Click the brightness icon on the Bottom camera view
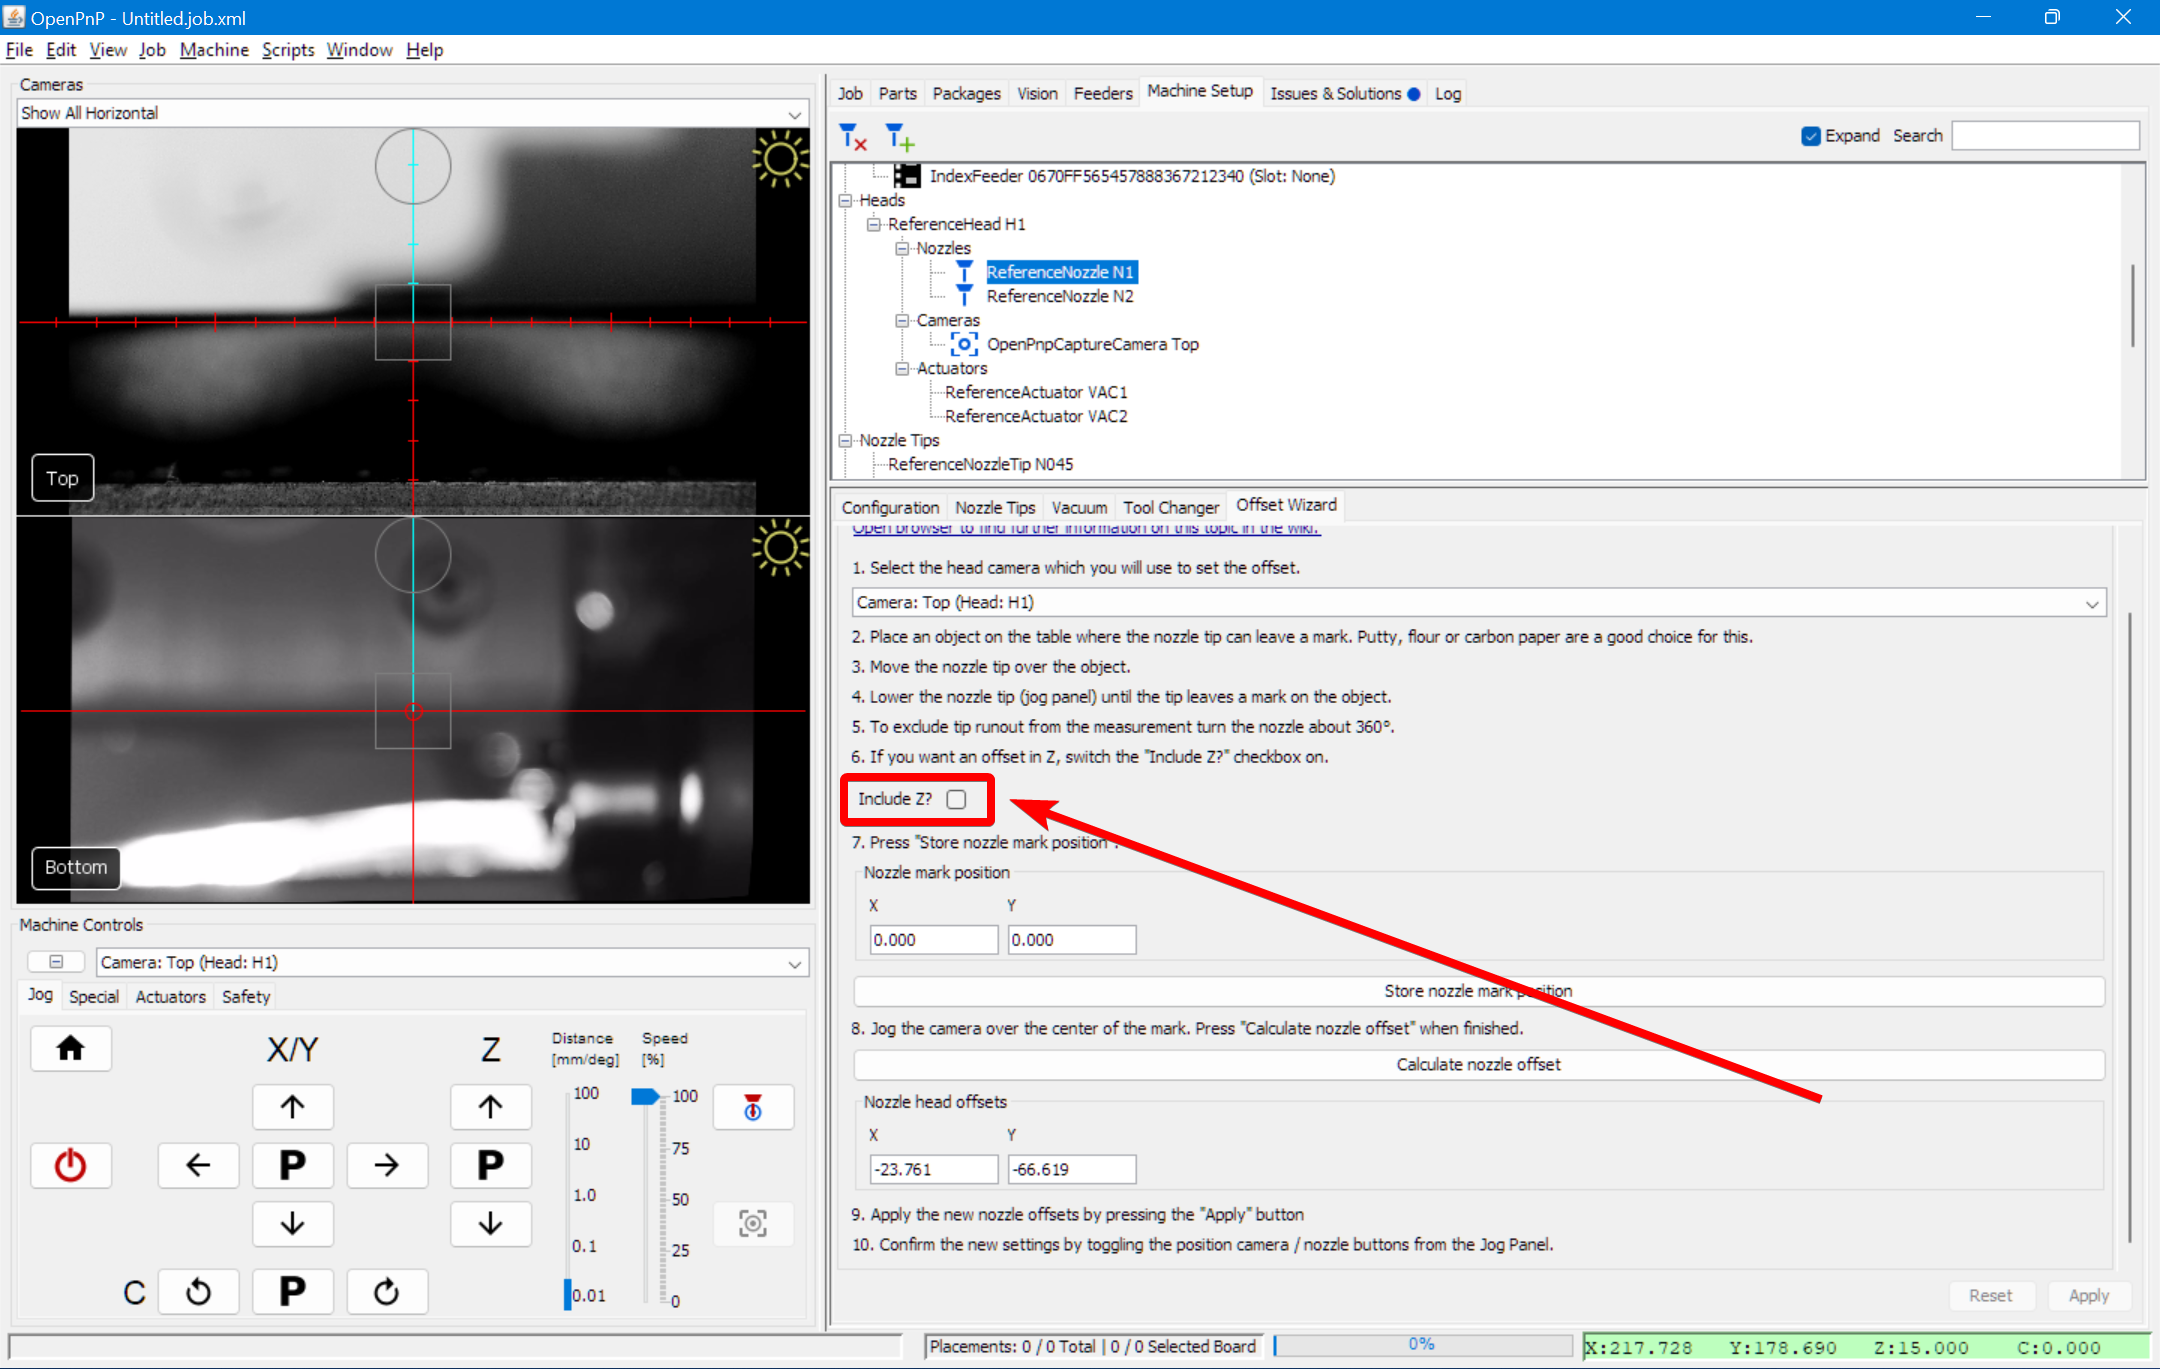The height and width of the screenshot is (1369, 2160). coord(781,548)
